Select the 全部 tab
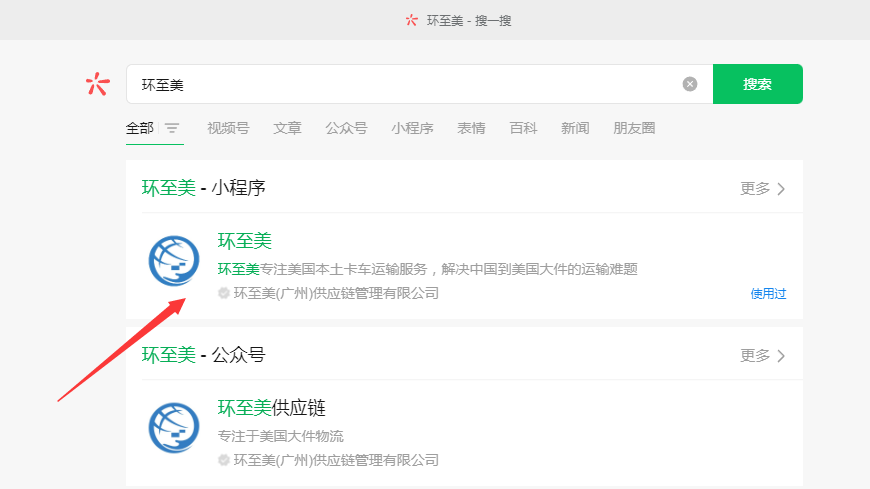 point(140,128)
